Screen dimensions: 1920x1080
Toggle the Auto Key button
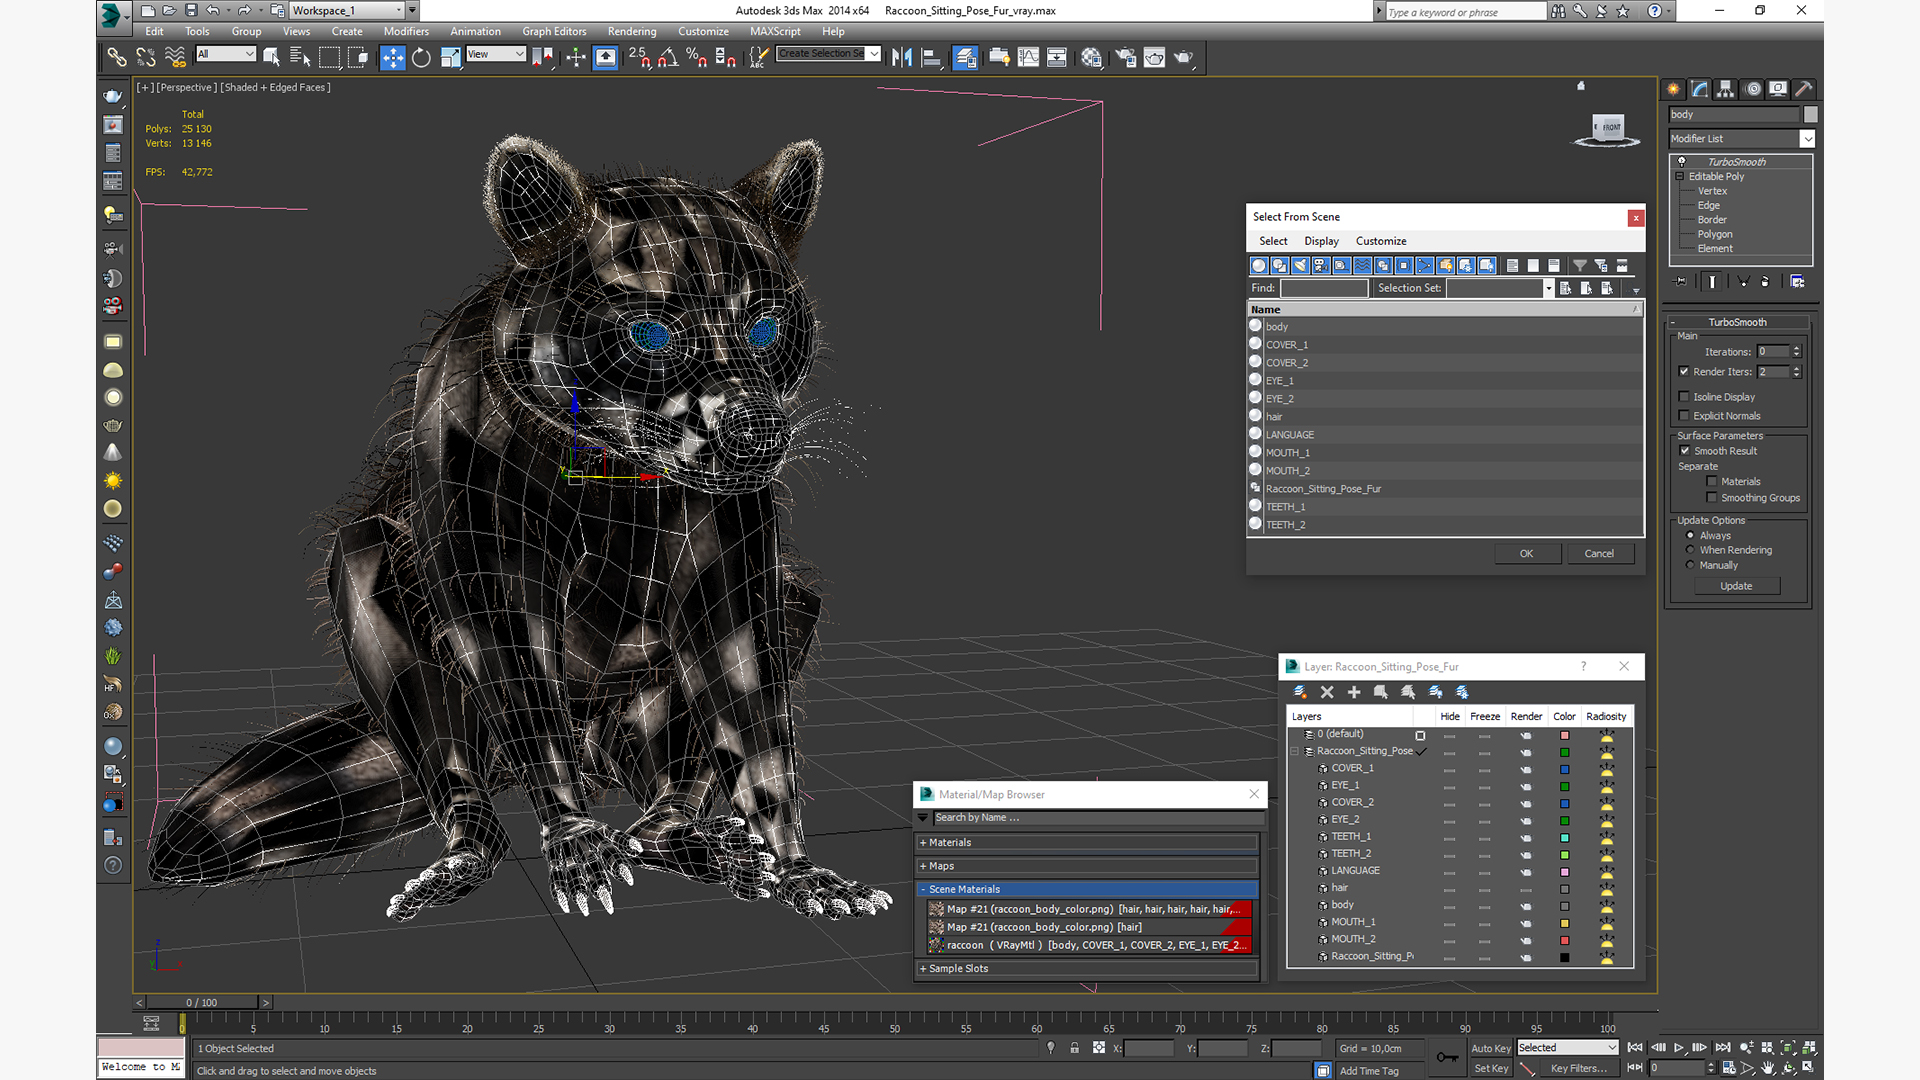[x=1490, y=1048]
